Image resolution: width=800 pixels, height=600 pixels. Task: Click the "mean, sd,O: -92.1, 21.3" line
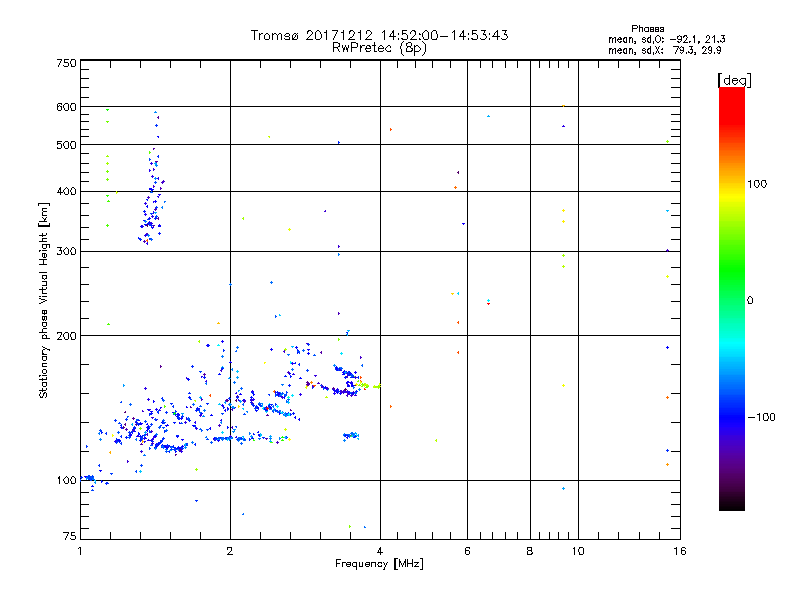[666, 39]
